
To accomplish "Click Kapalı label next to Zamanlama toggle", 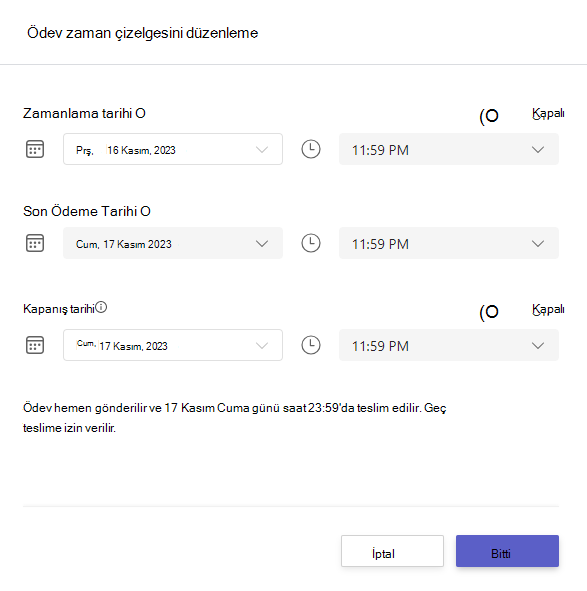I will (548, 113).
